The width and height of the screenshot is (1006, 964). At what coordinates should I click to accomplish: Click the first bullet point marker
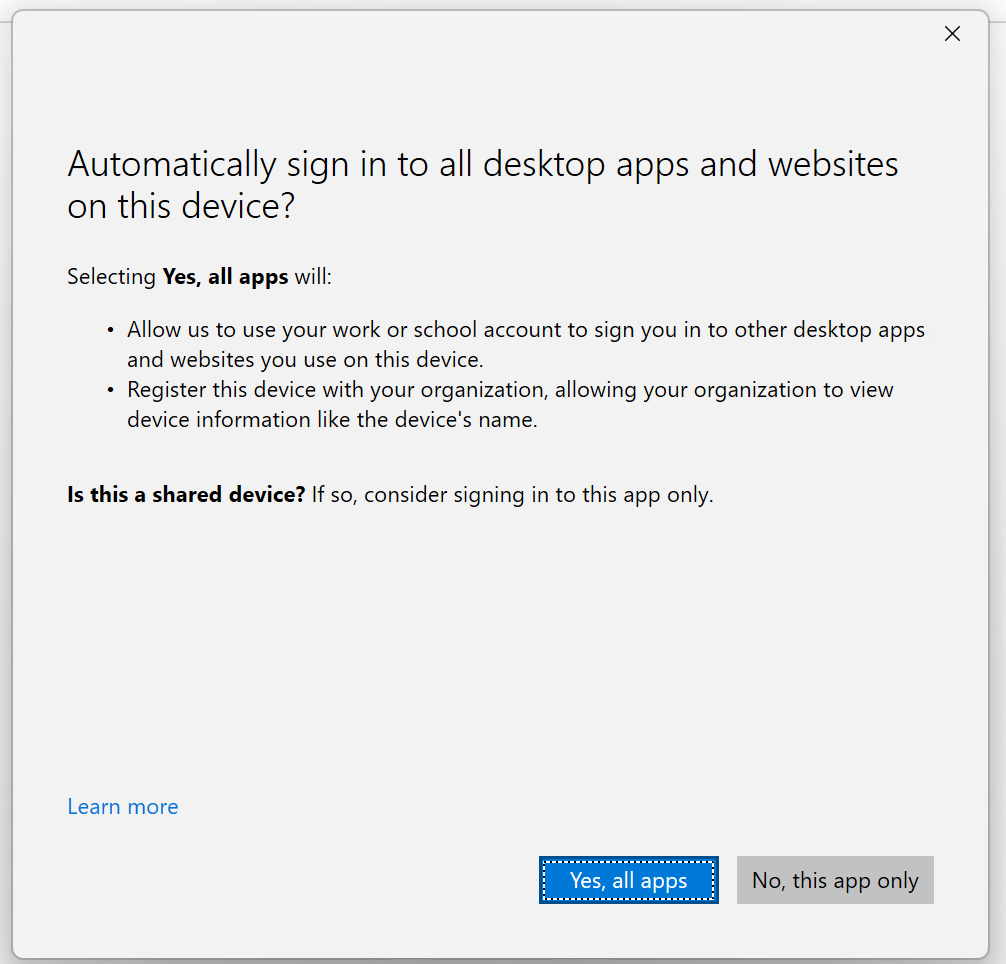coord(110,330)
